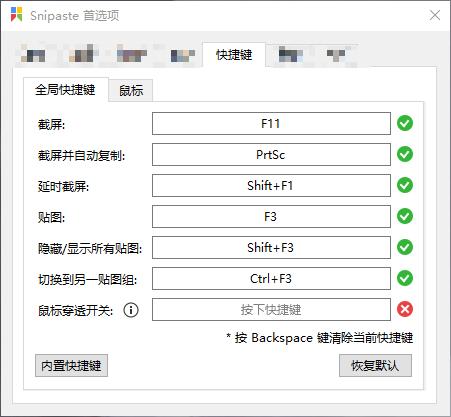Click the green check icon beside Ctrl+F3
Viewport: 451px width, 417px height.
[405, 278]
